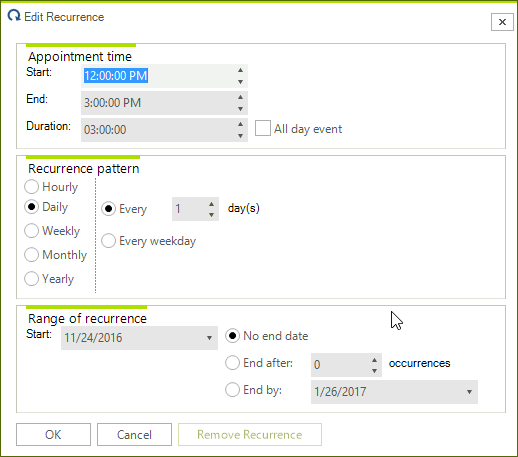518x457 pixels.
Task: Enable the All day event checkbox
Action: point(263,128)
